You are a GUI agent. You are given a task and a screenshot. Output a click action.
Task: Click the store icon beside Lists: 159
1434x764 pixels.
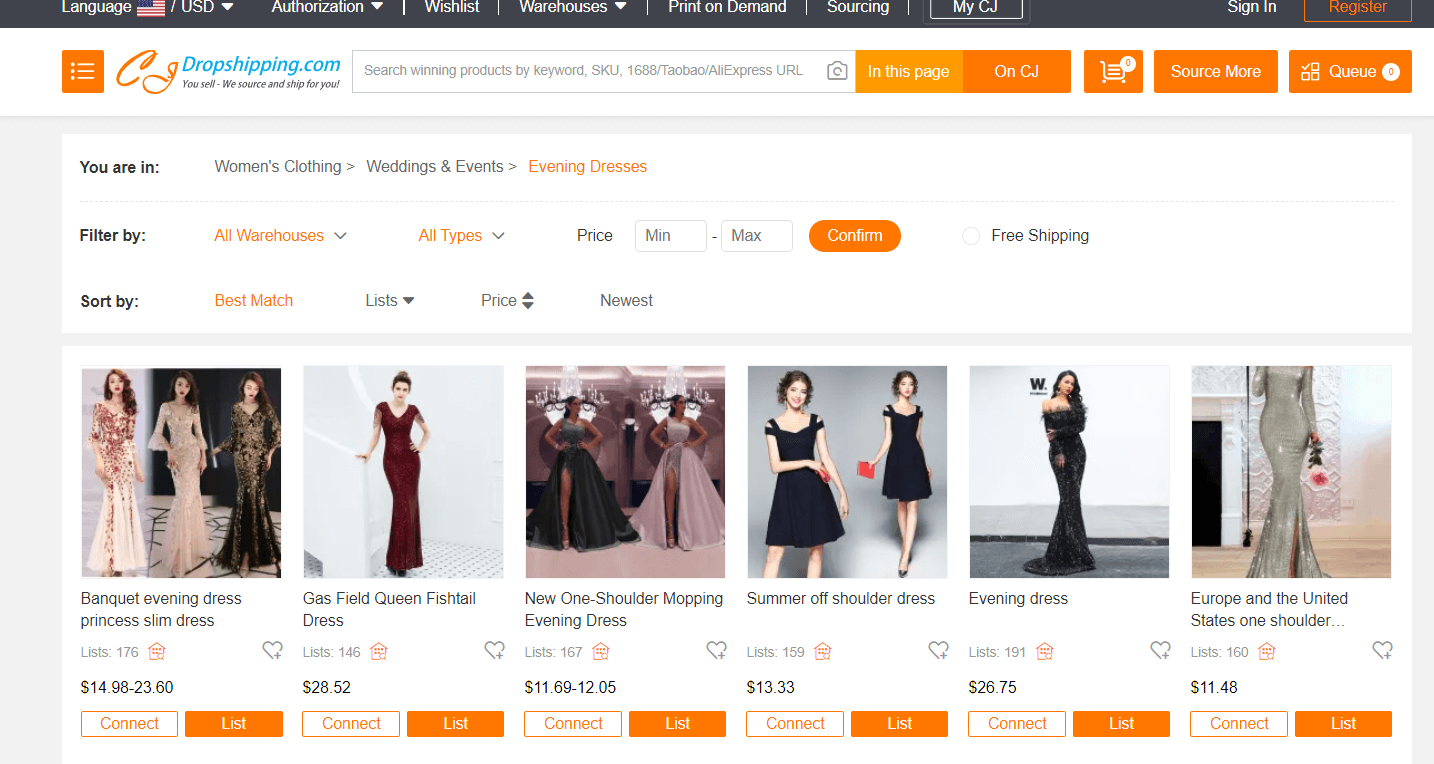pyautogui.click(x=822, y=652)
